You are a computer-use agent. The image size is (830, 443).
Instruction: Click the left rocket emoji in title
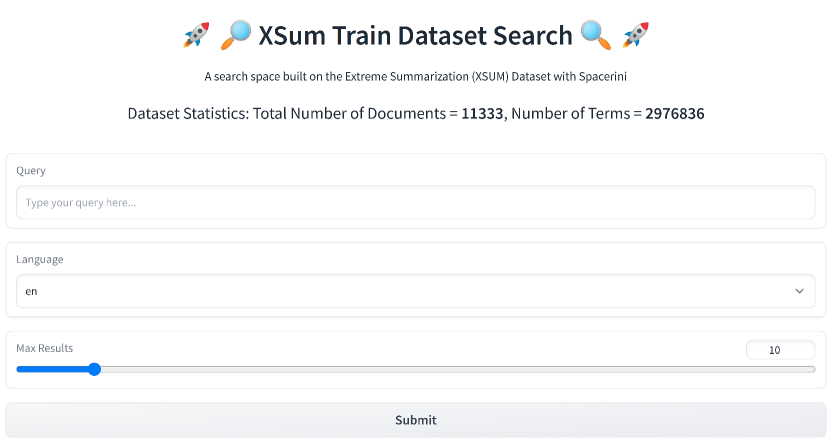[x=196, y=36]
